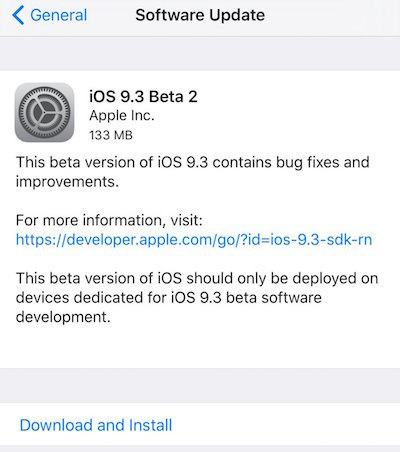Image resolution: width=400 pixels, height=452 pixels.
Task: Tap the blue back chevron arrow
Action: tap(18, 15)
